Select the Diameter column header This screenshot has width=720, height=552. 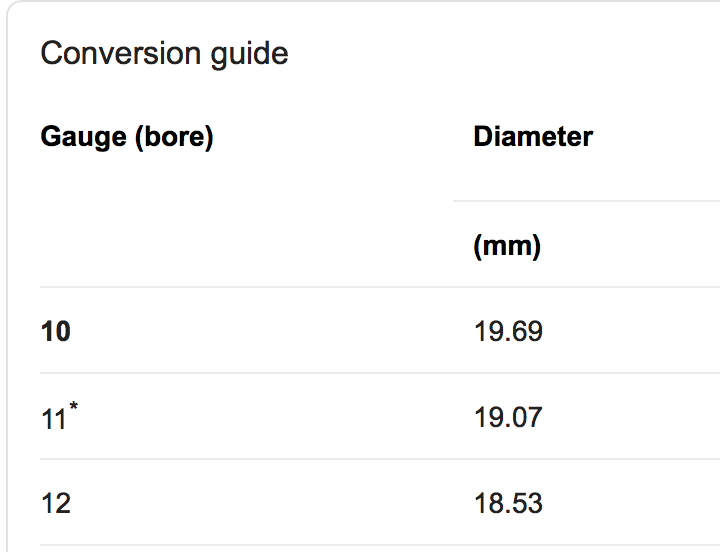(533, 137)
